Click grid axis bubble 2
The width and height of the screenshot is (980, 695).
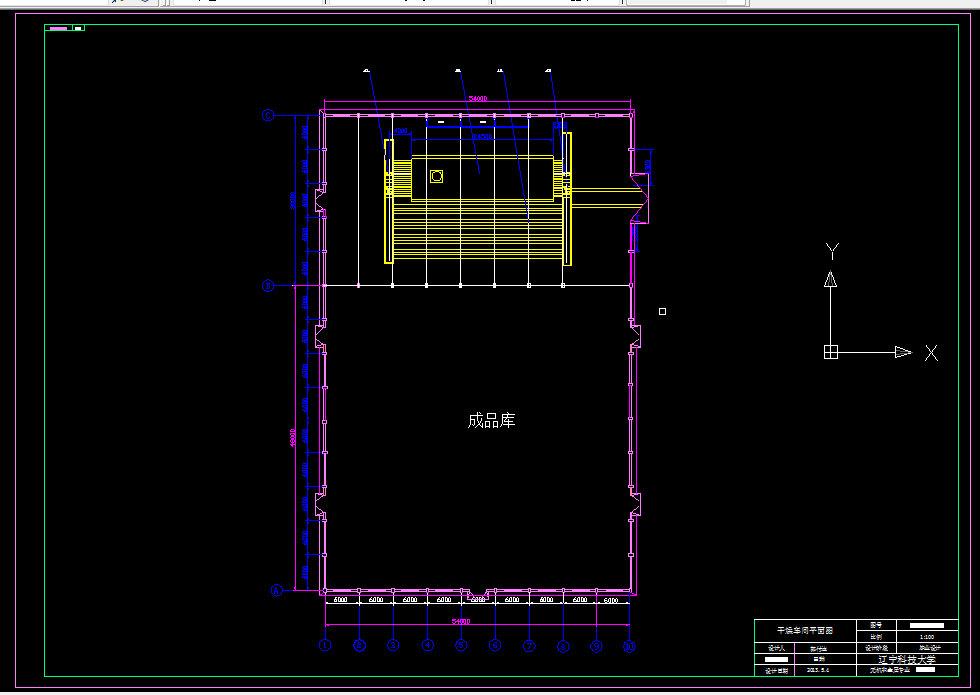point(359,646)
